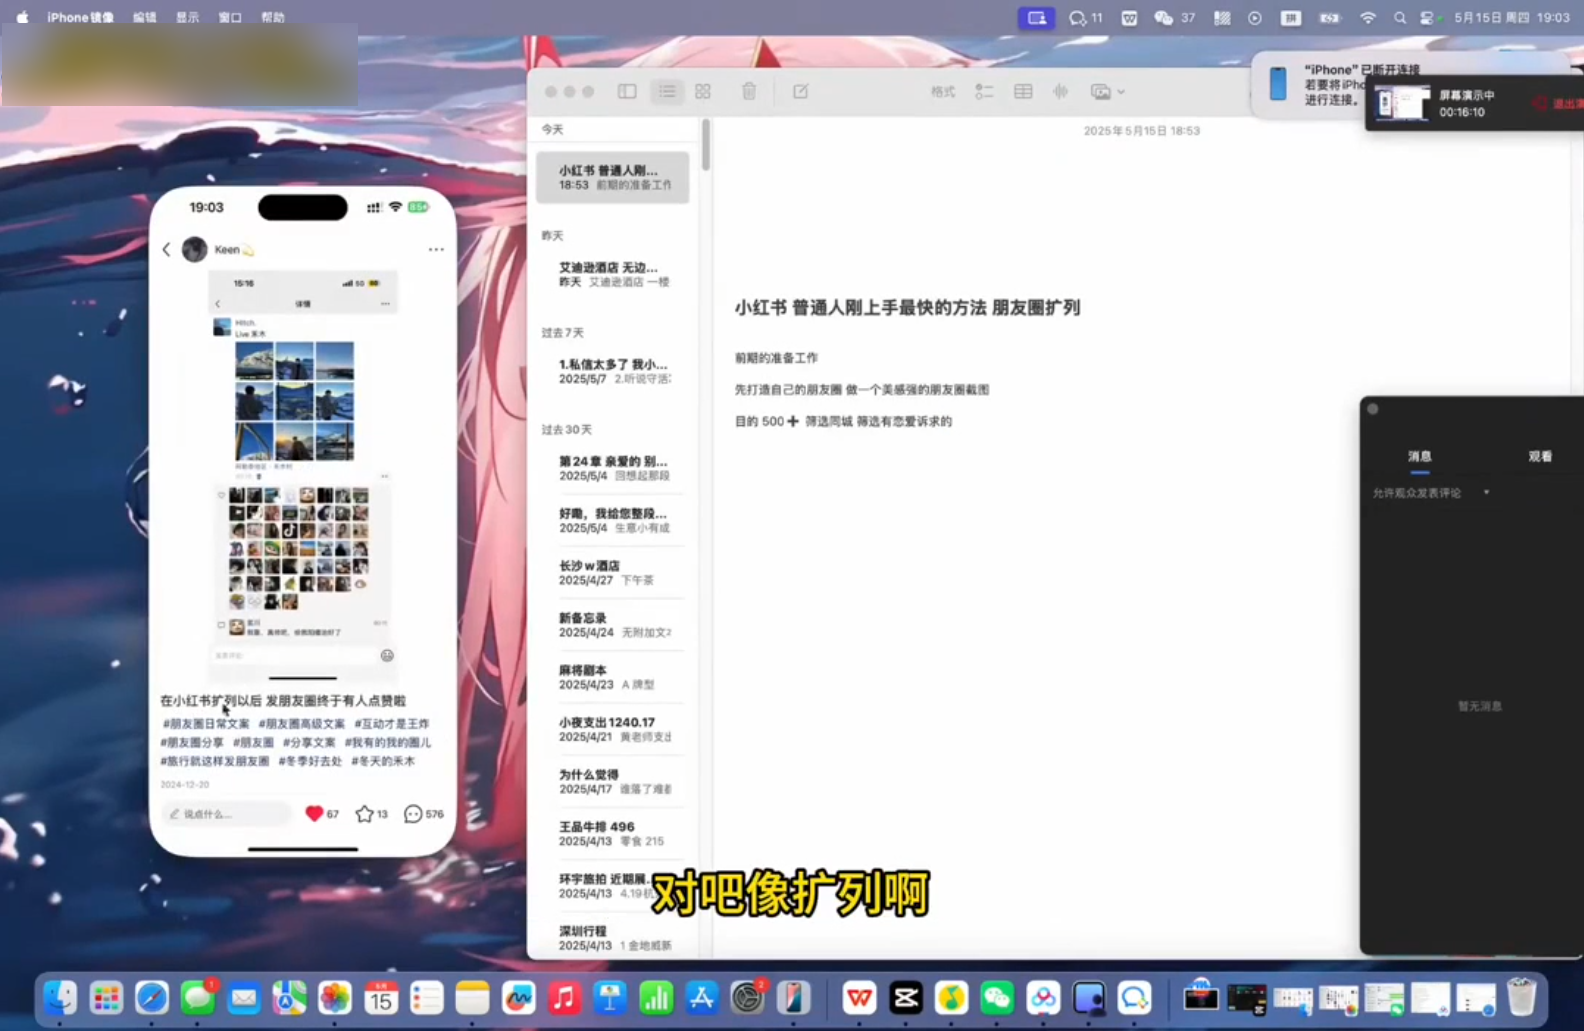Start audio recording in Notes toolbar
Viewport: 1584px width, 1031px height.
(1061, 91)
